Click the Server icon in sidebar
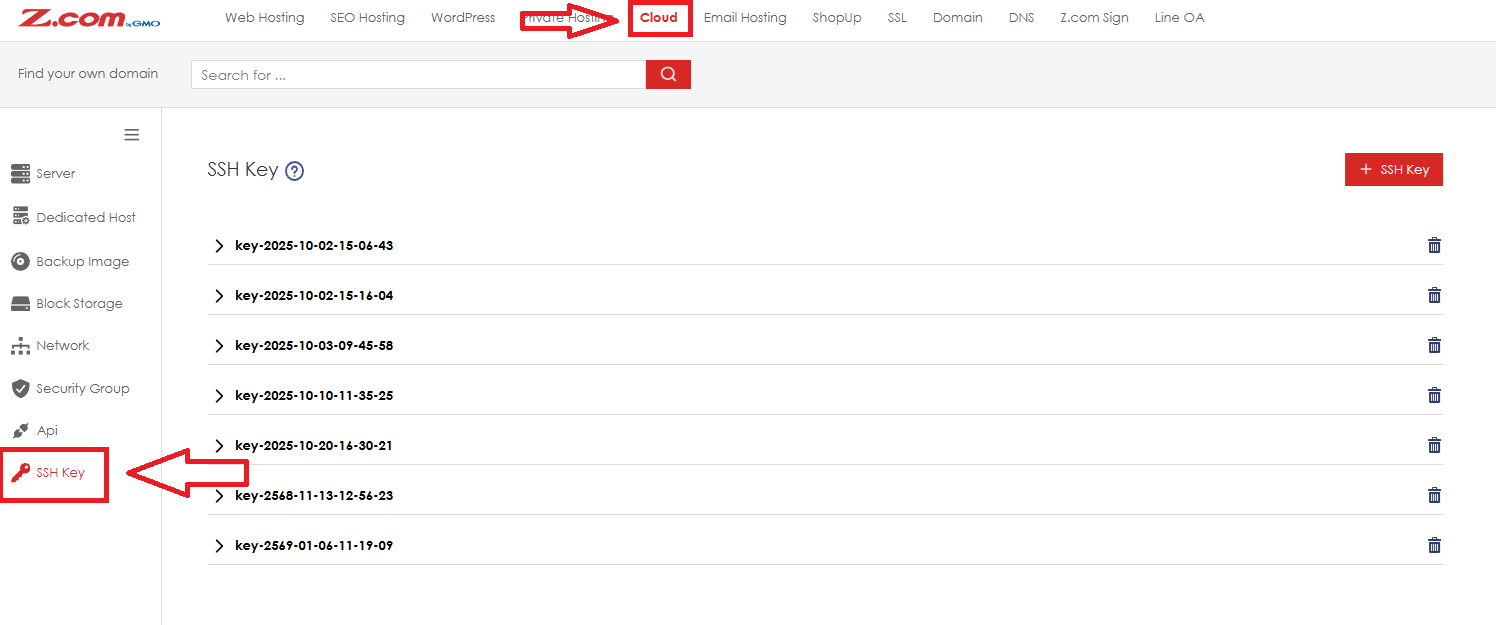The height and width of the screenshot is (625, 1496). tap(20, 174)
